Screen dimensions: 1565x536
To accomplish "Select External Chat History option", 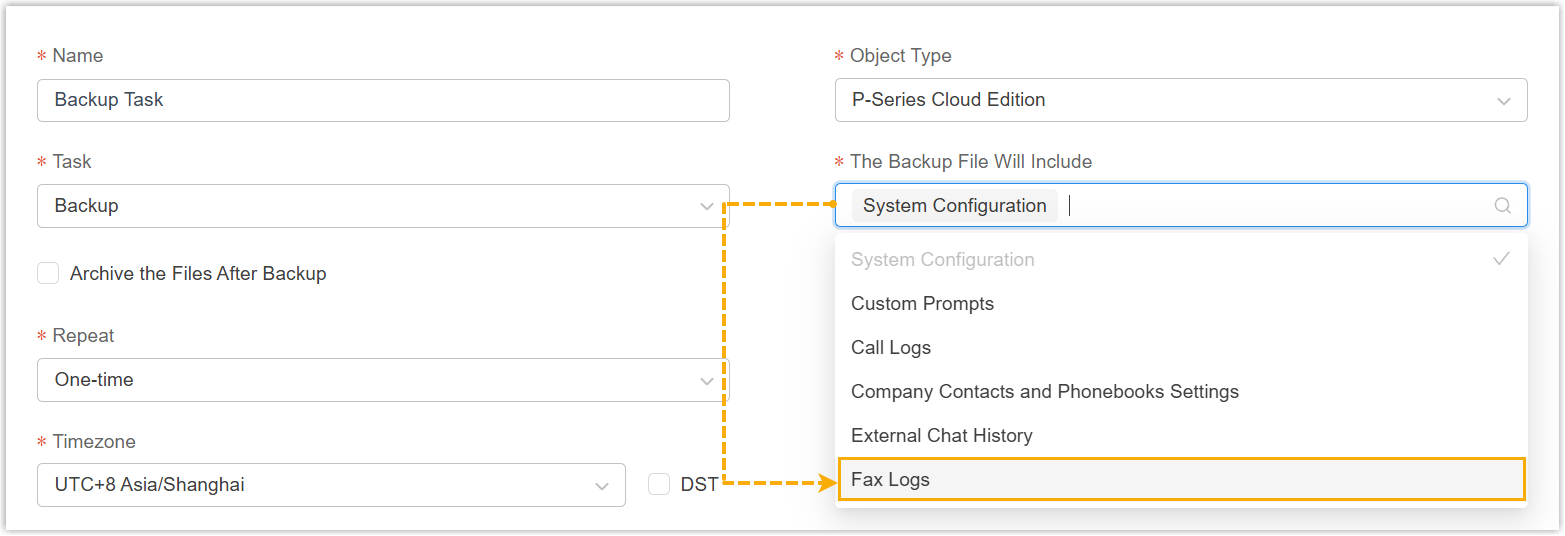I will [941, 436].
